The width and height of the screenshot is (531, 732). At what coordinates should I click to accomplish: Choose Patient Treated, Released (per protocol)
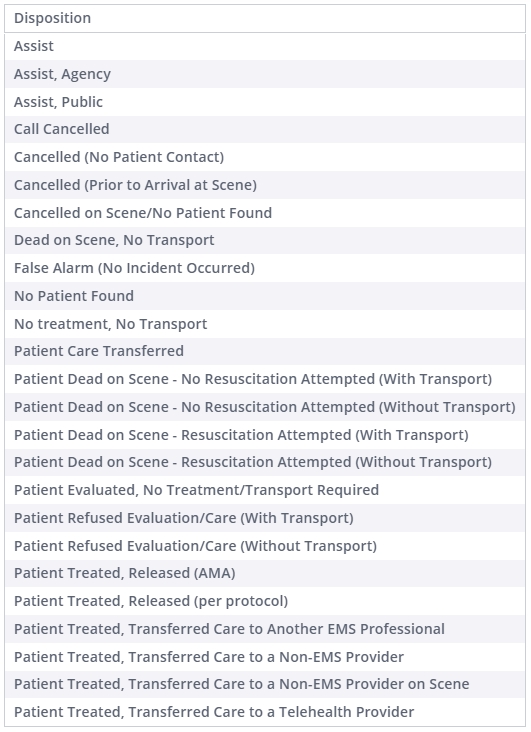(265, 601)
